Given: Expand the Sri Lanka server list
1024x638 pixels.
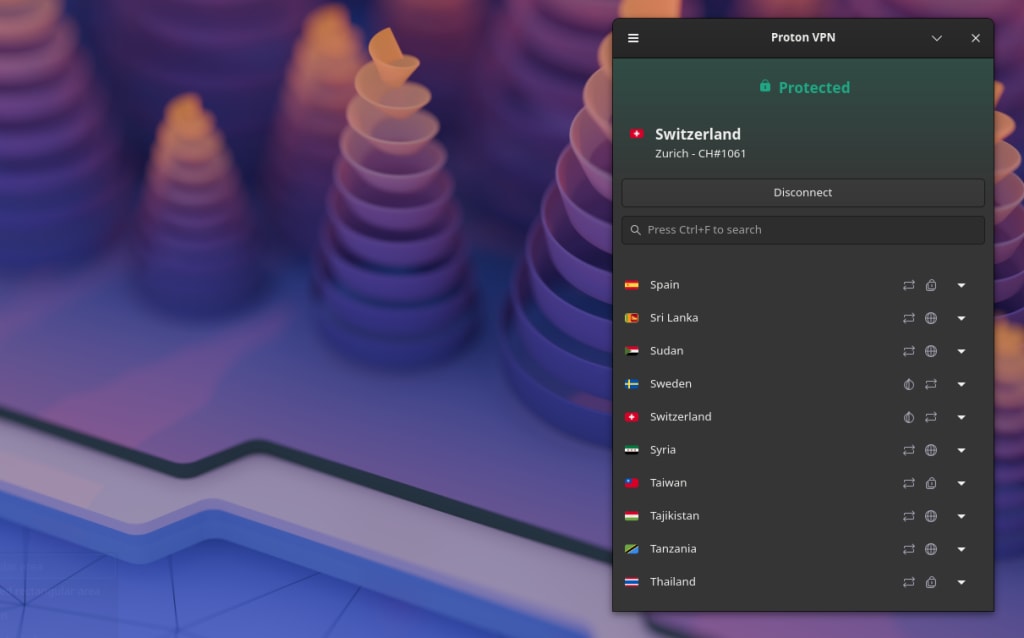Looking at the screenshot, I should [961, 318].
